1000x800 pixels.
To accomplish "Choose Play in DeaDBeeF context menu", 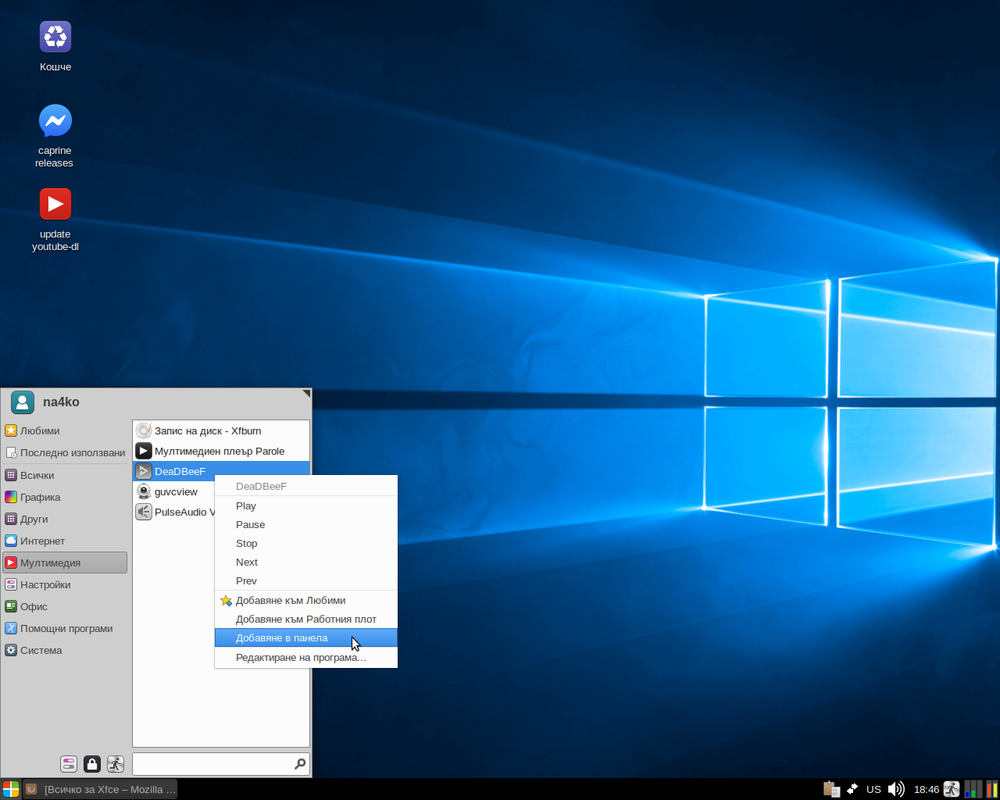I will click(306, 506).
